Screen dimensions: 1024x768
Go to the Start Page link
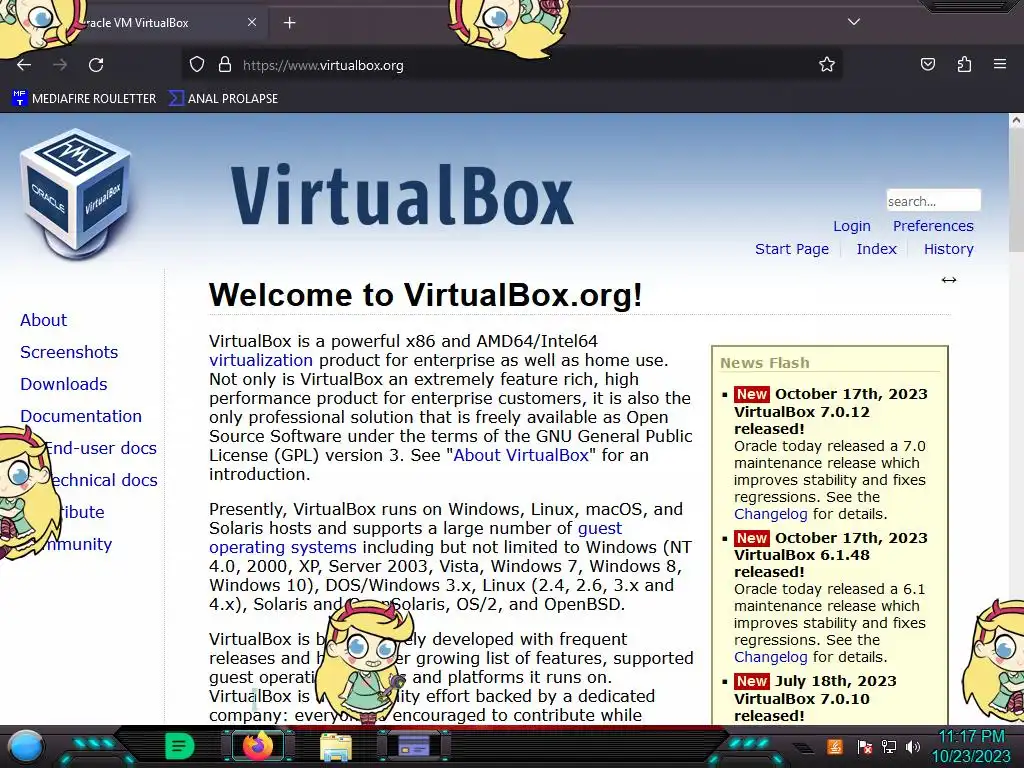coord(792,249)
